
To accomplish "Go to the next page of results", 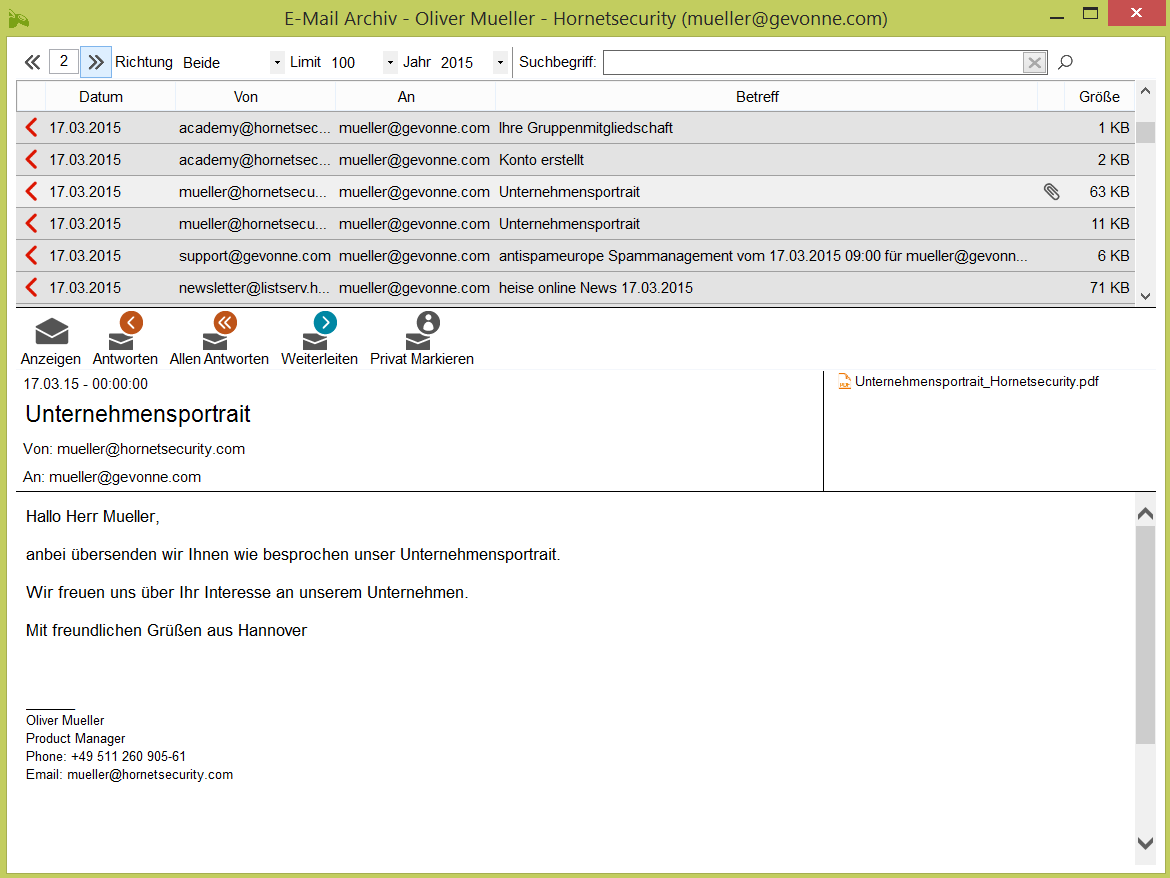I will point(96,62).
